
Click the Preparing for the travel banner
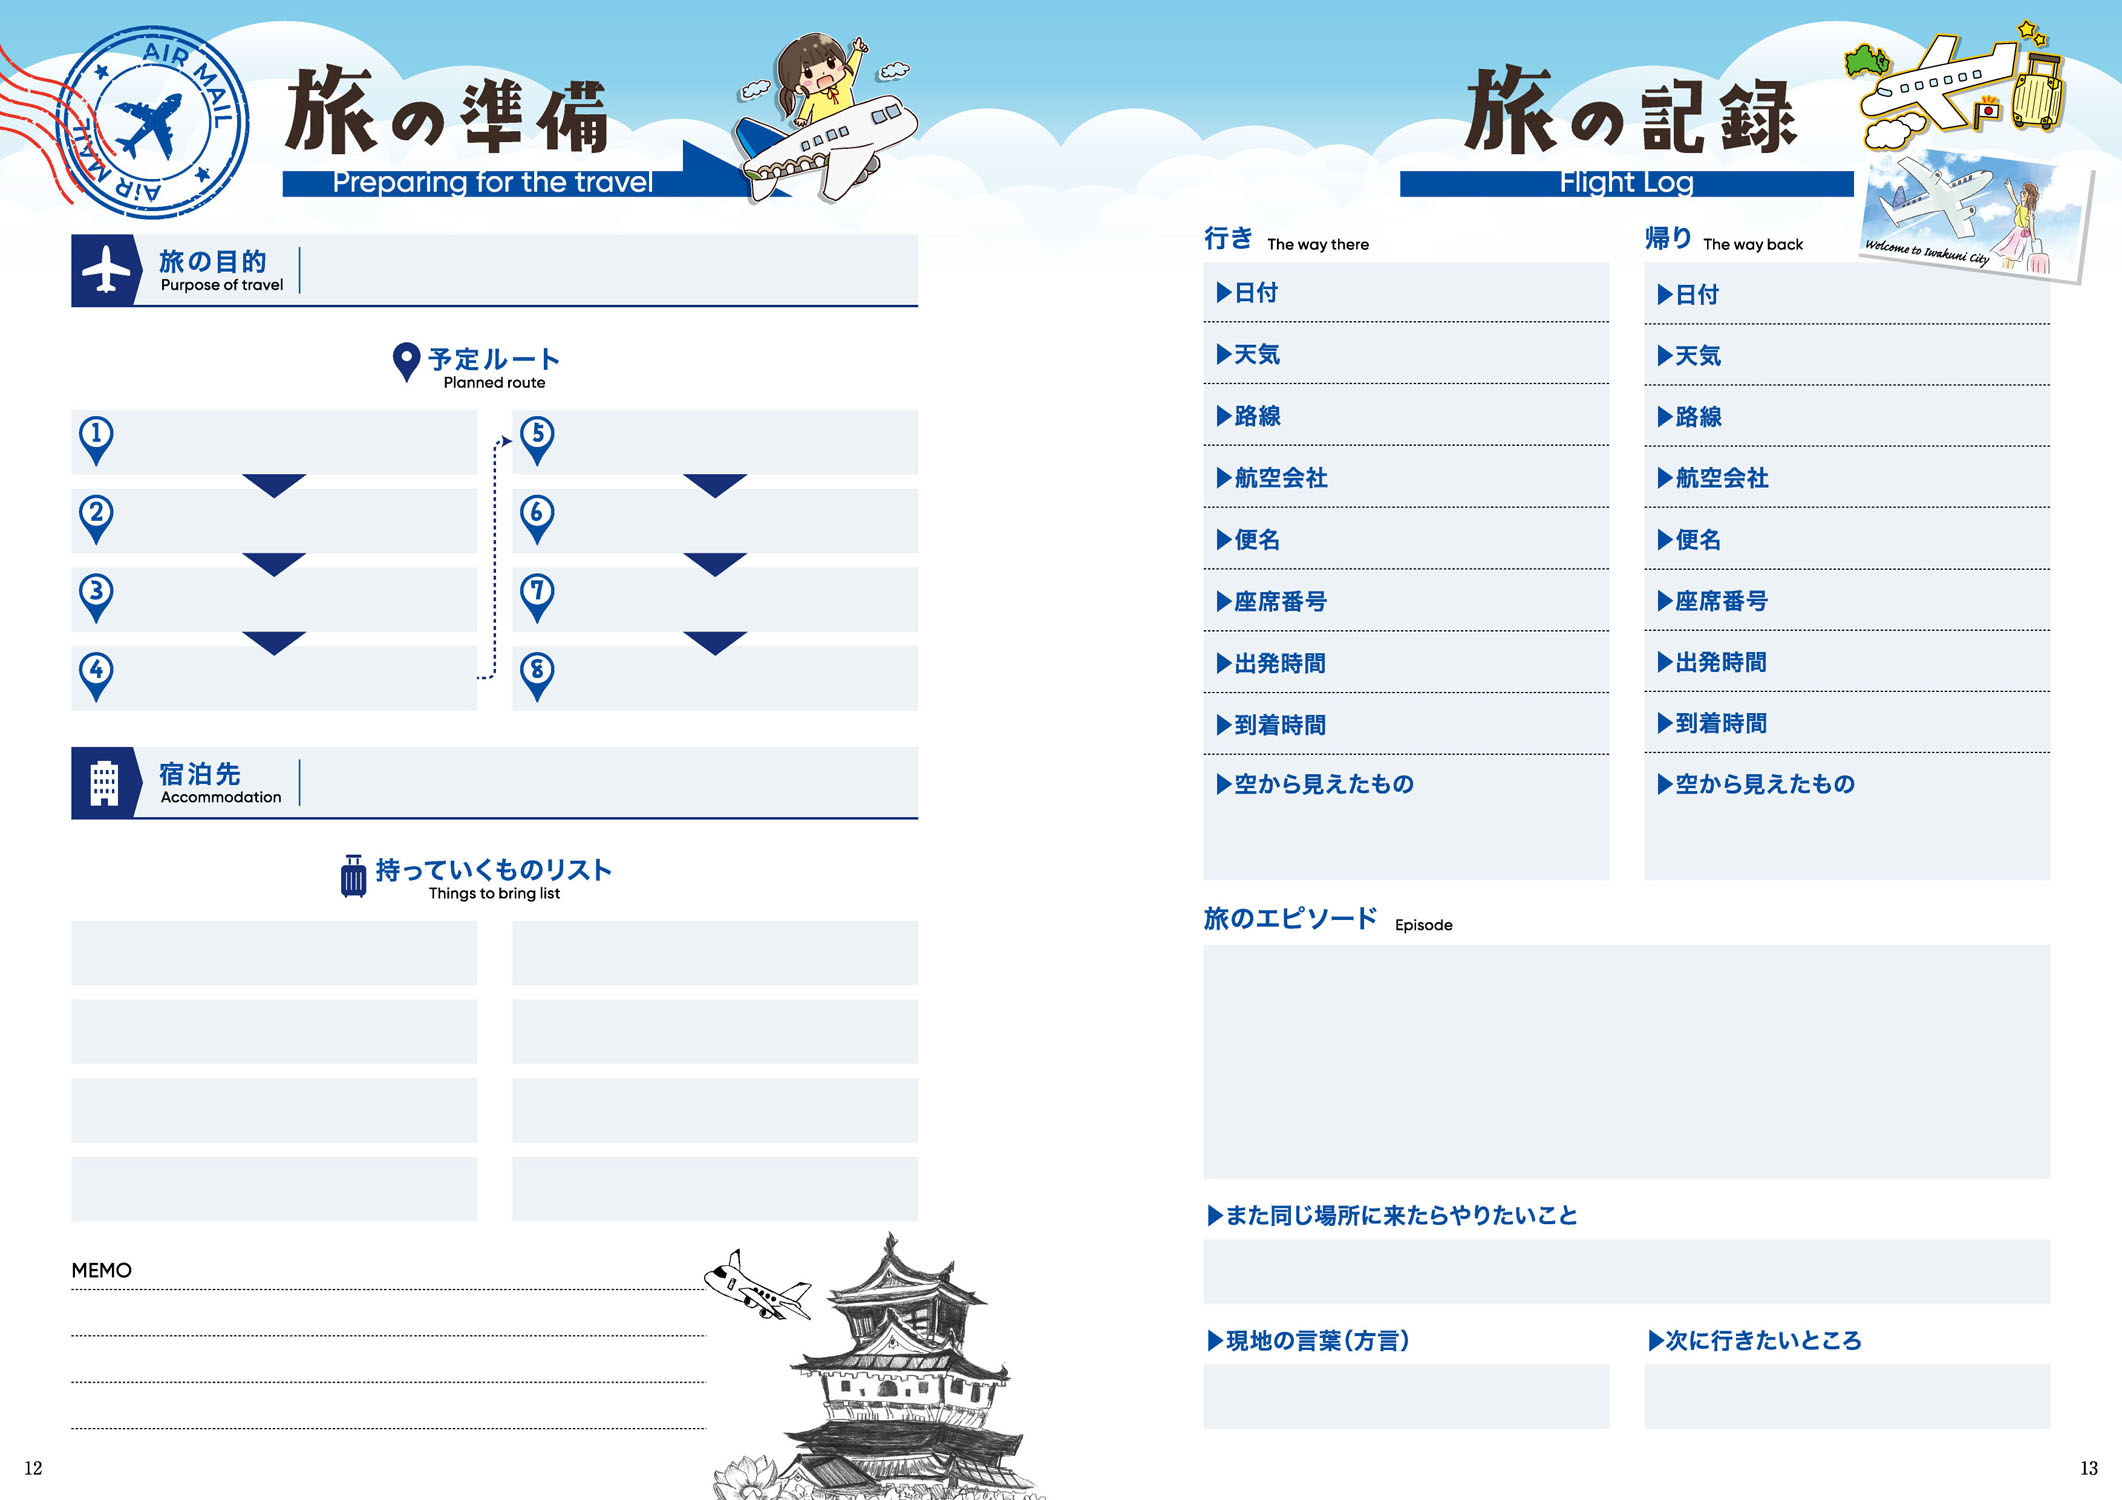[x=492, y=183]
